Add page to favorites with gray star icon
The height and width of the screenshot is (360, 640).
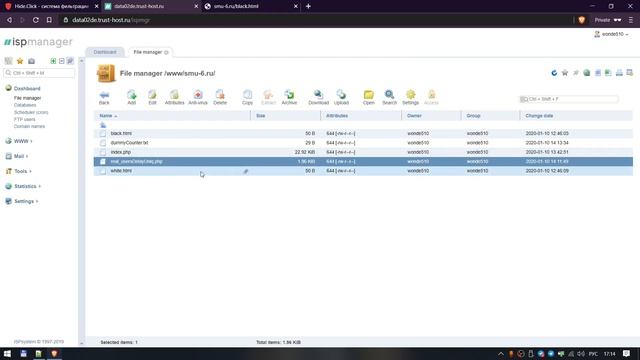[565, 73]
